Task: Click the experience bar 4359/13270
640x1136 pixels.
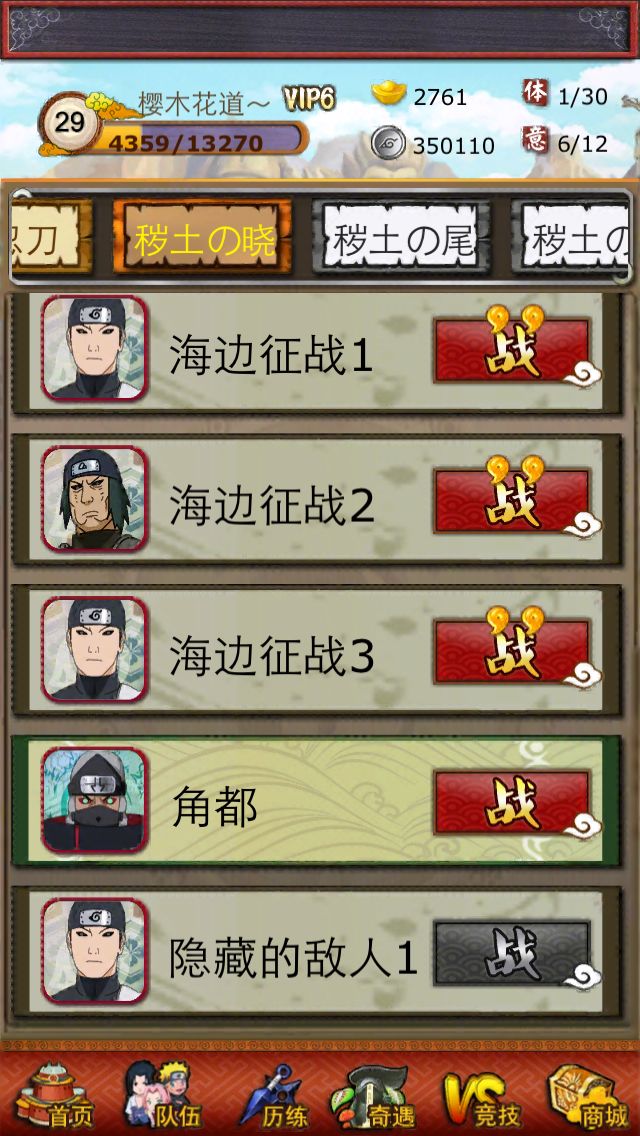Action: [x=197, y=139]
